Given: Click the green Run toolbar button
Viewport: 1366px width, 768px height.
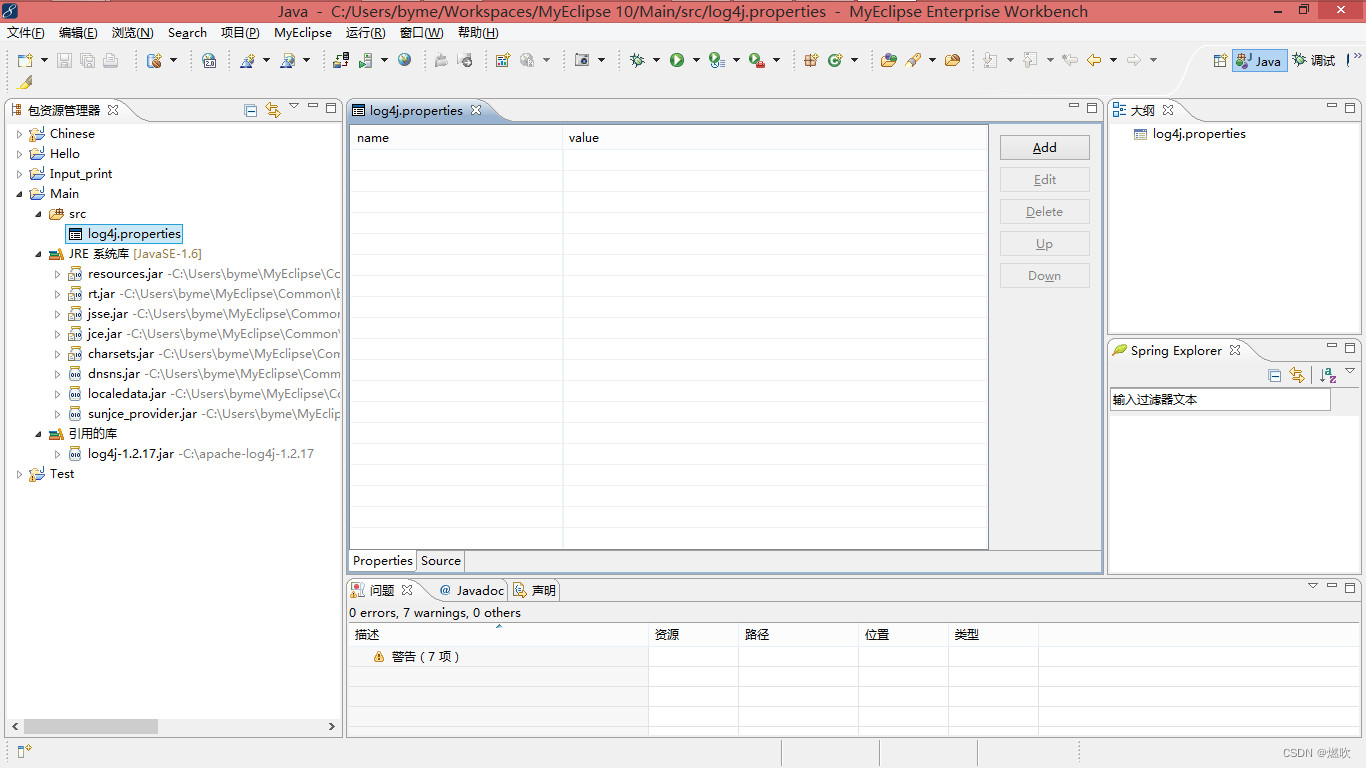Looking at the screenshot, I should click(677, 60).
